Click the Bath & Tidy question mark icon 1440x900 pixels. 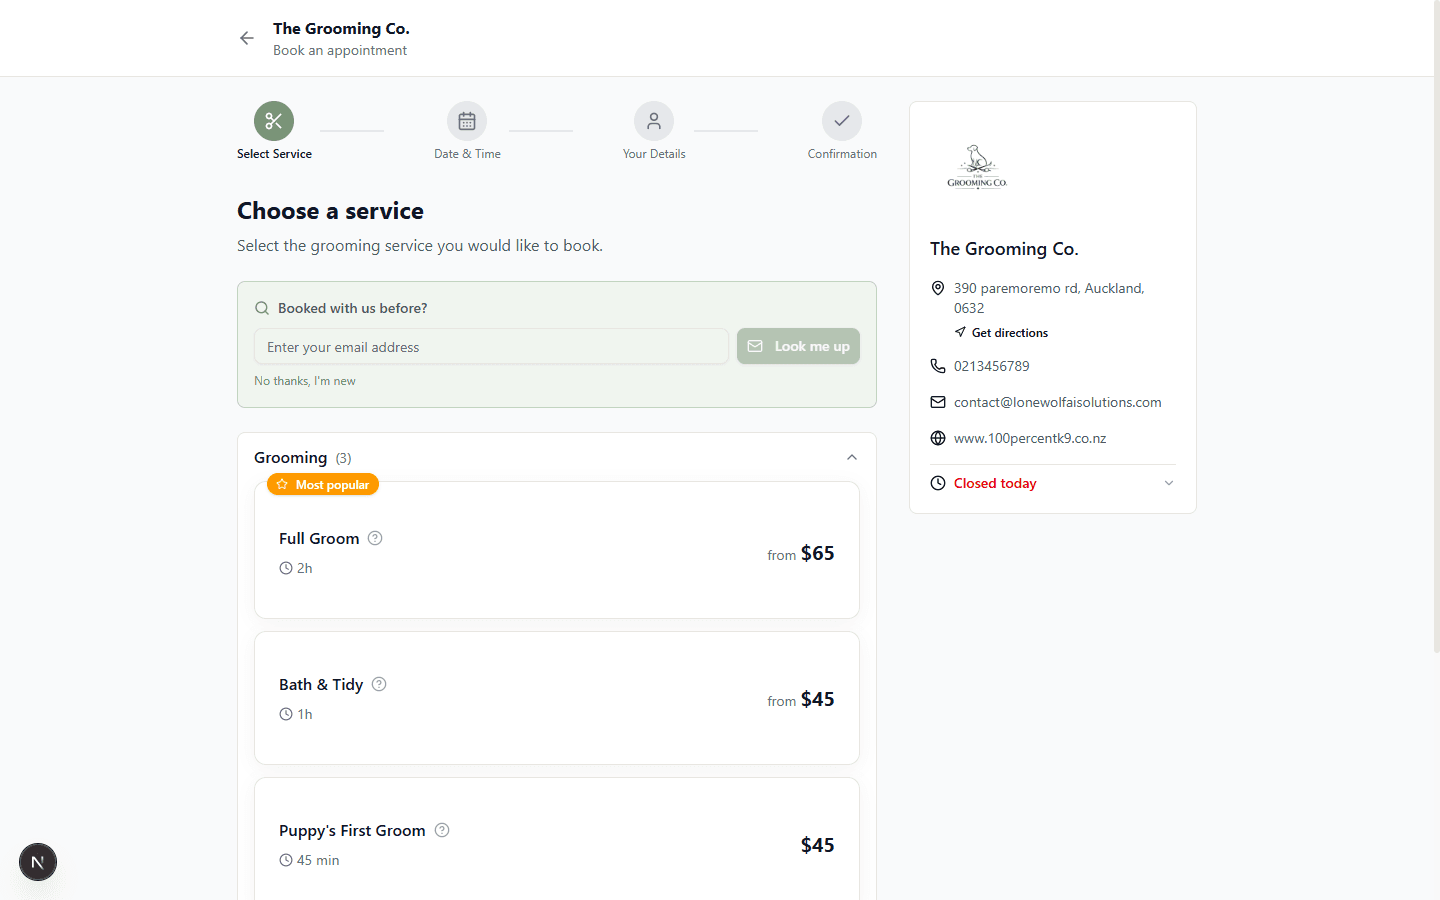click(x=379, y=684)
